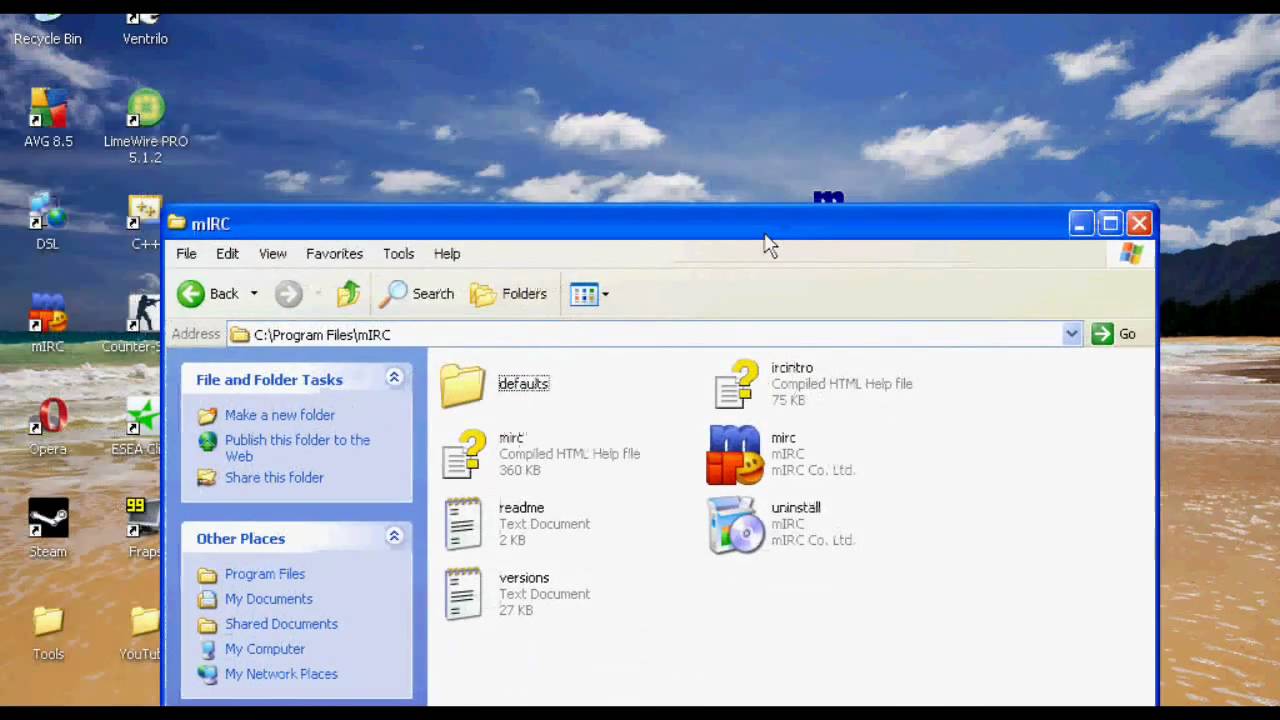Open the File menu
This screenshot has height=720, width=1280.
tap(186, 254)
